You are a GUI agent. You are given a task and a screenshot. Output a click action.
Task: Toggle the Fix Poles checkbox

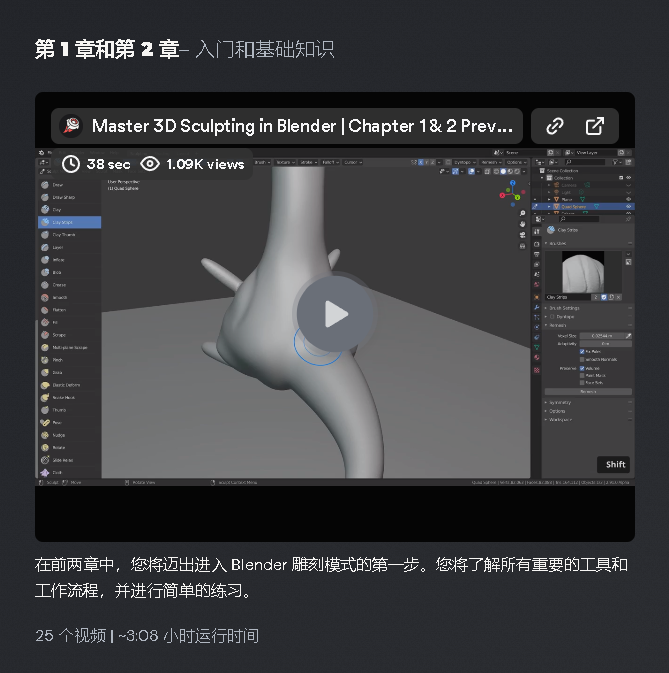click(x=582, y=352)
